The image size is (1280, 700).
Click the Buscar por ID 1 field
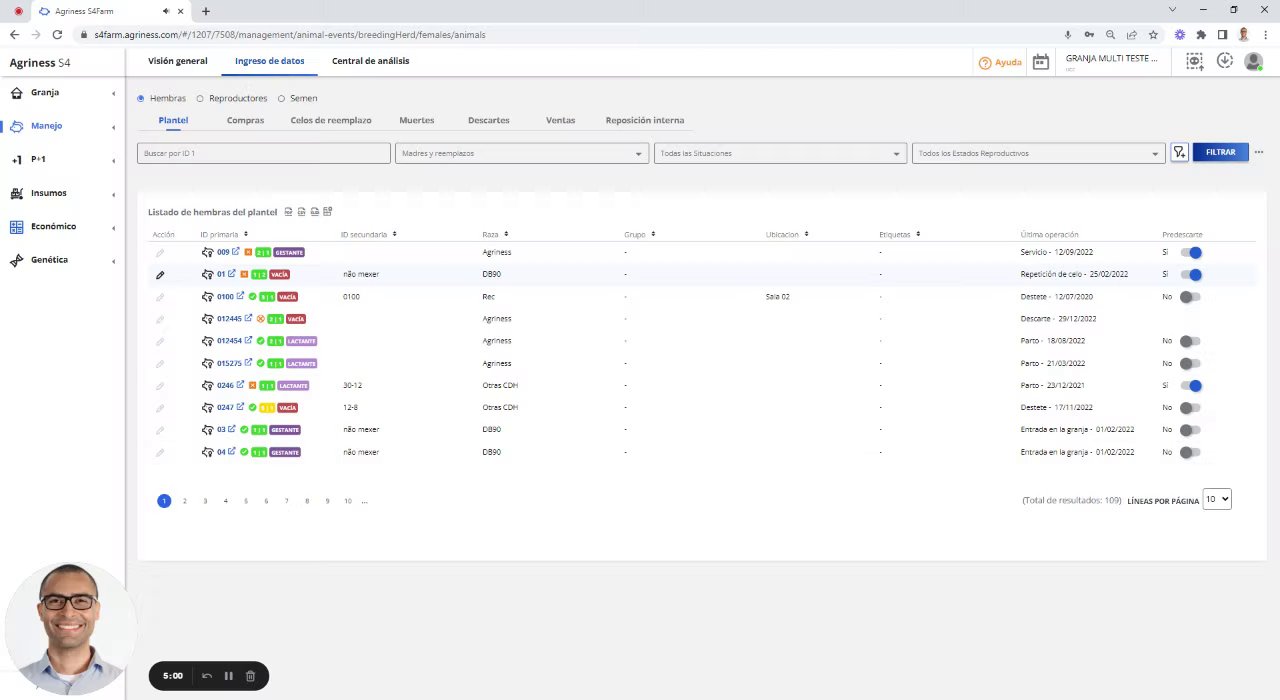(x=264, y=153)
